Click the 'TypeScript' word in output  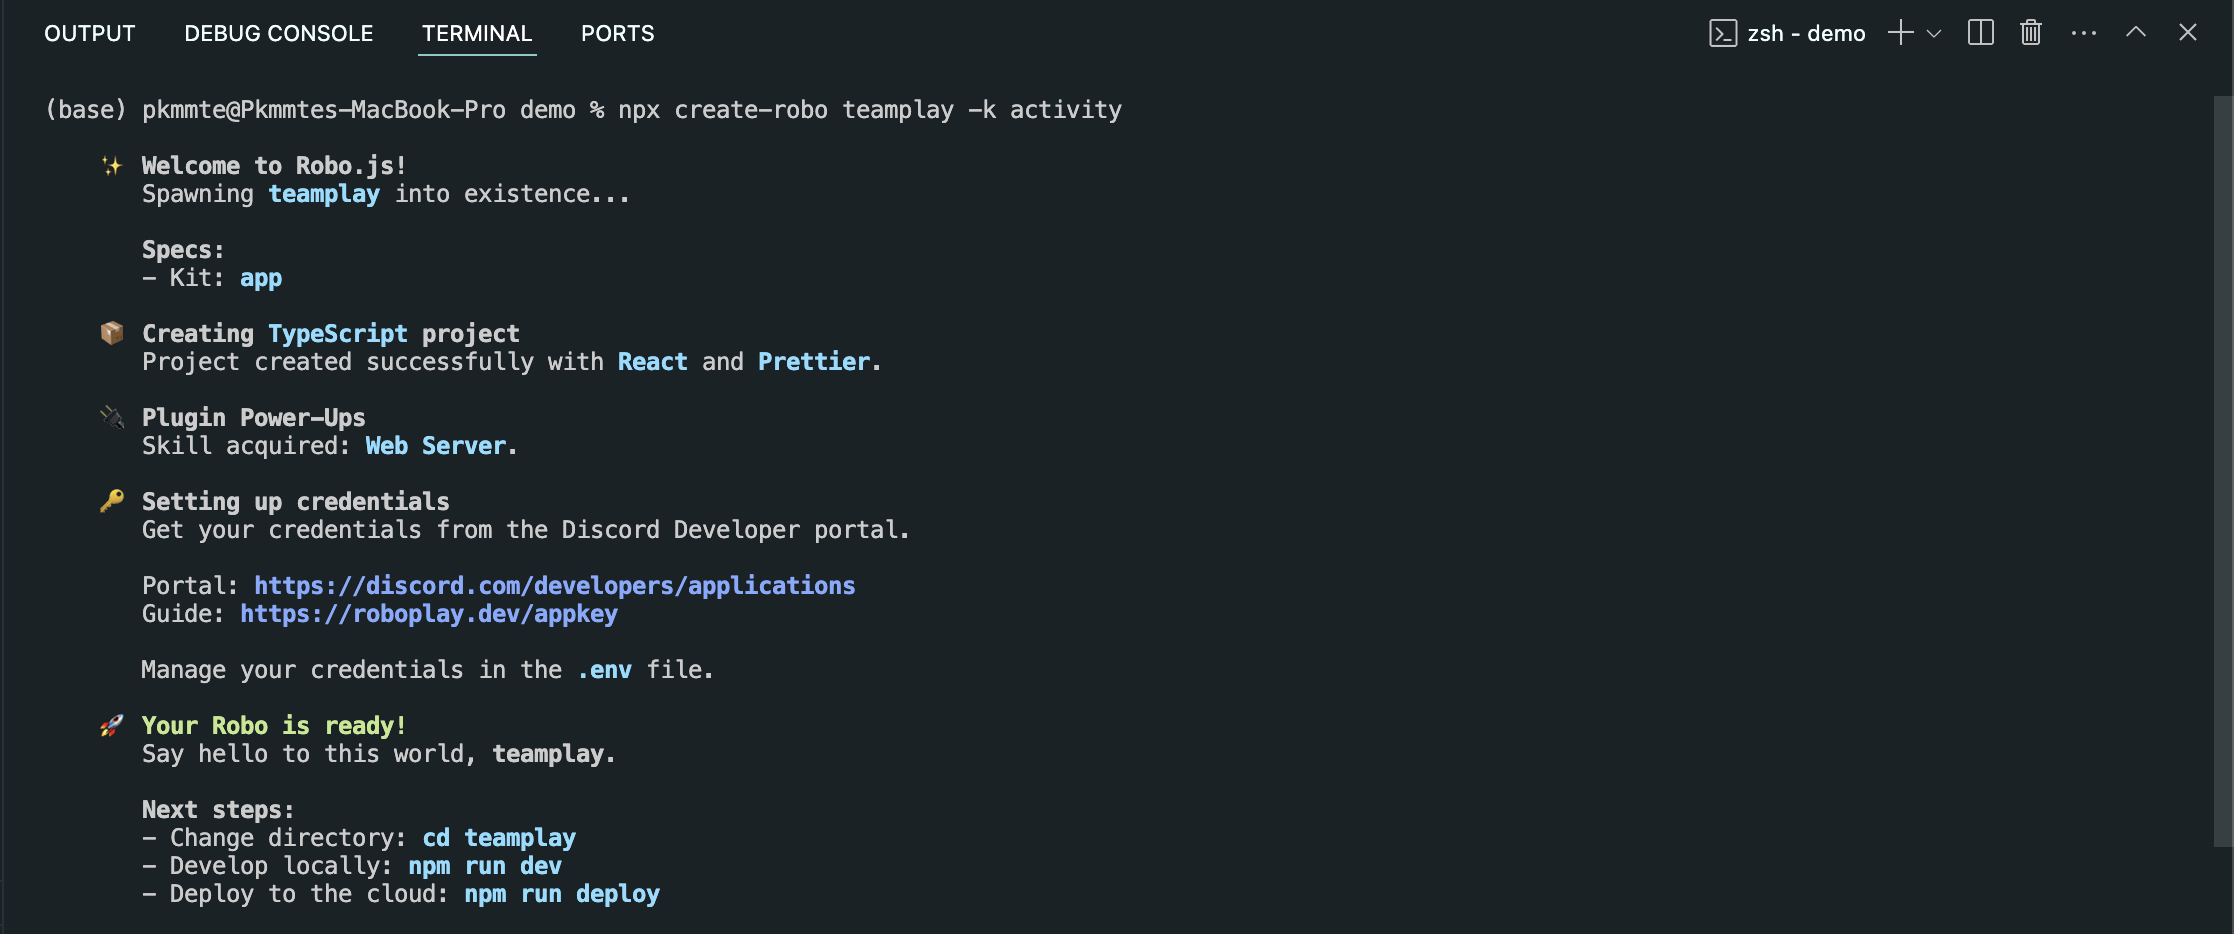click(x=338, y=333)
